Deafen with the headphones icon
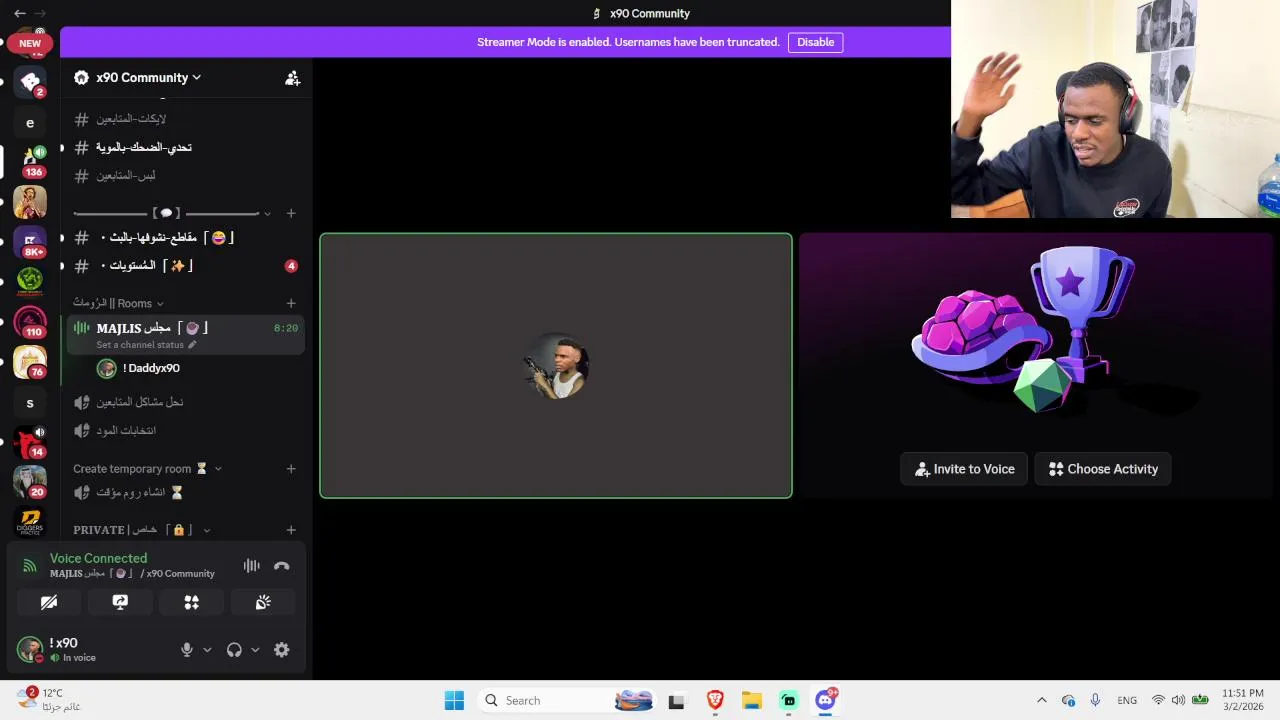Viewport: 1280px width, 720px height. [234, 650]
